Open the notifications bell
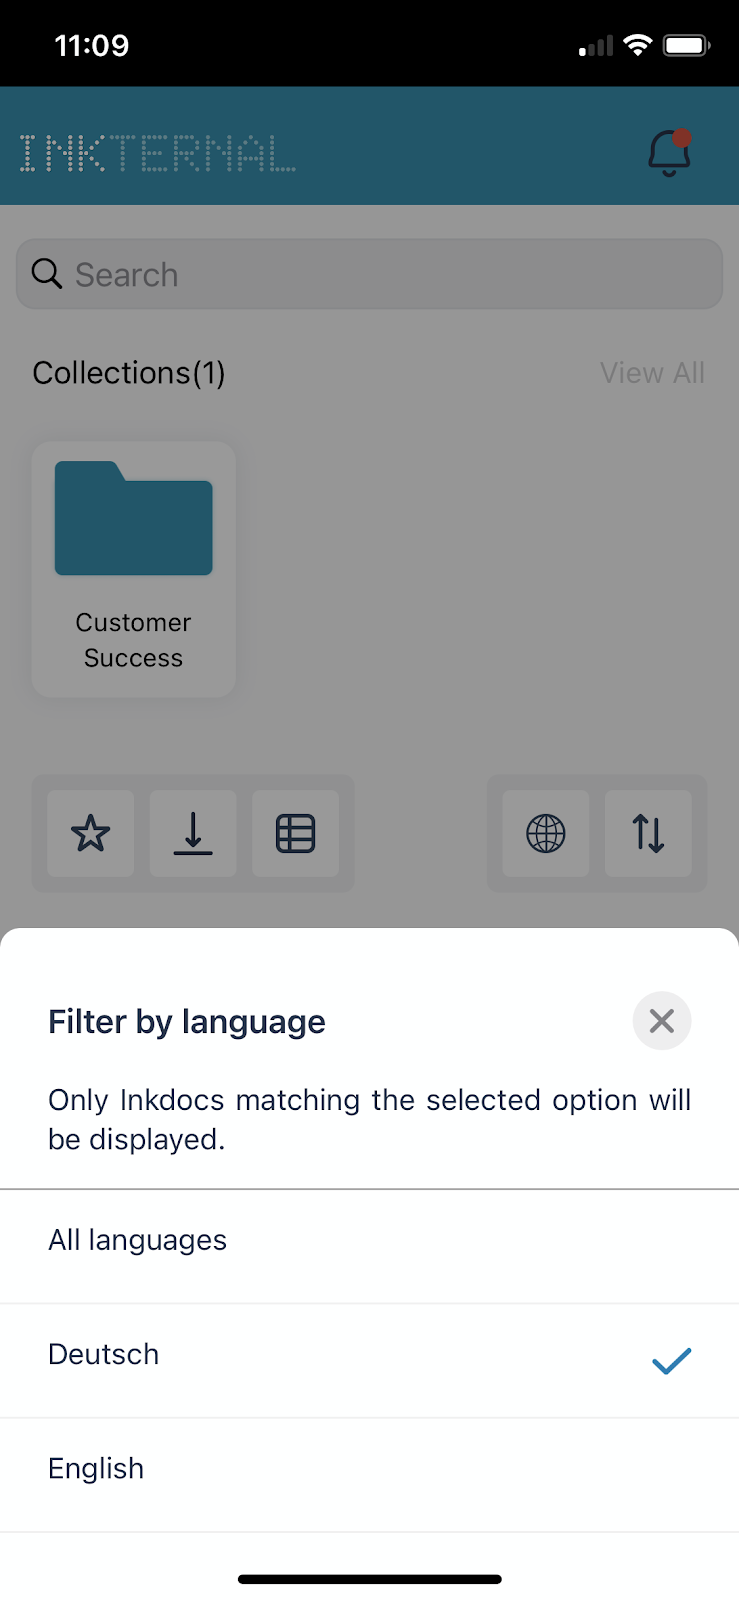This screenshot has width=739, height=1600. click(x=669, y=153)
